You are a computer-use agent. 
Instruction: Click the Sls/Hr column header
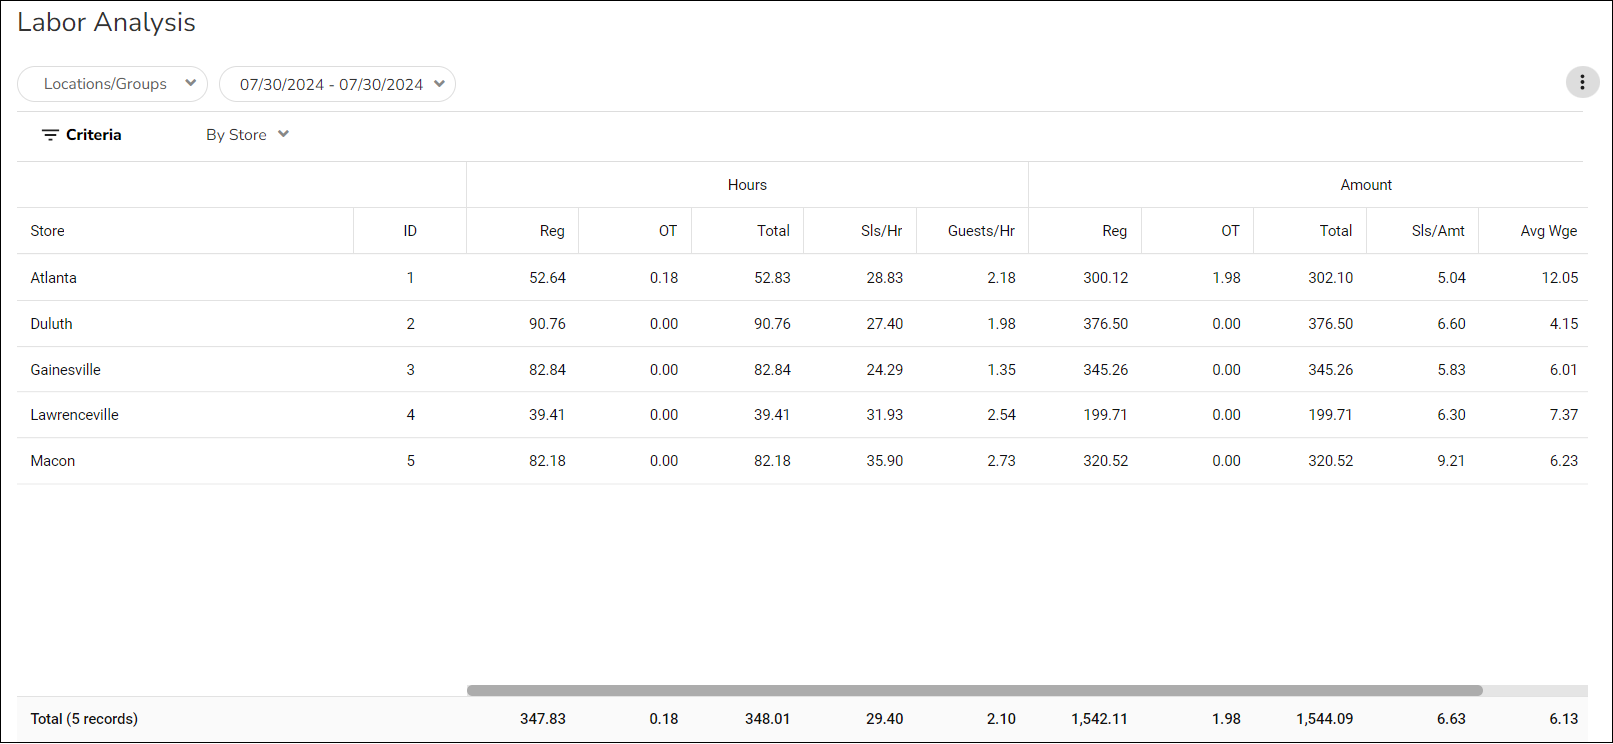[x=881, y=231]
